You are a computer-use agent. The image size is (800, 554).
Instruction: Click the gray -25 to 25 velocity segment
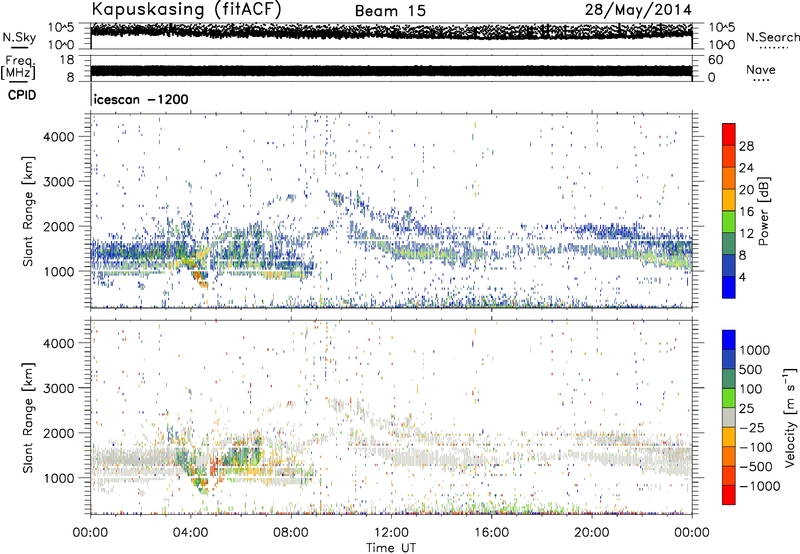729,417
